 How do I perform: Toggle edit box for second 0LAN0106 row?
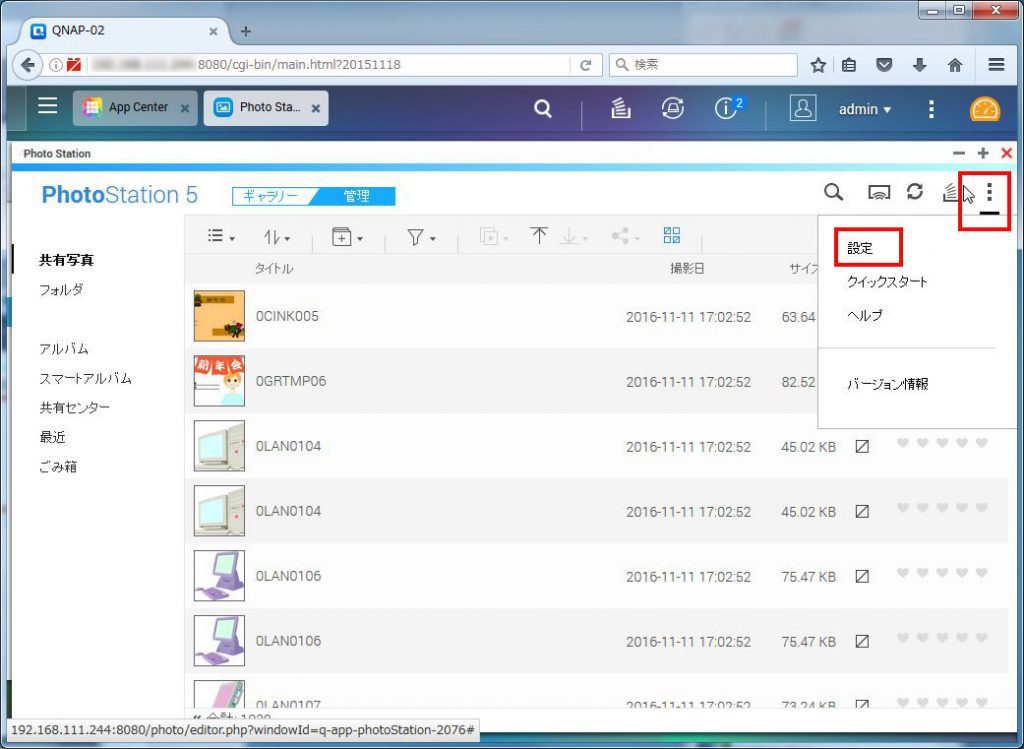[862, 641]
